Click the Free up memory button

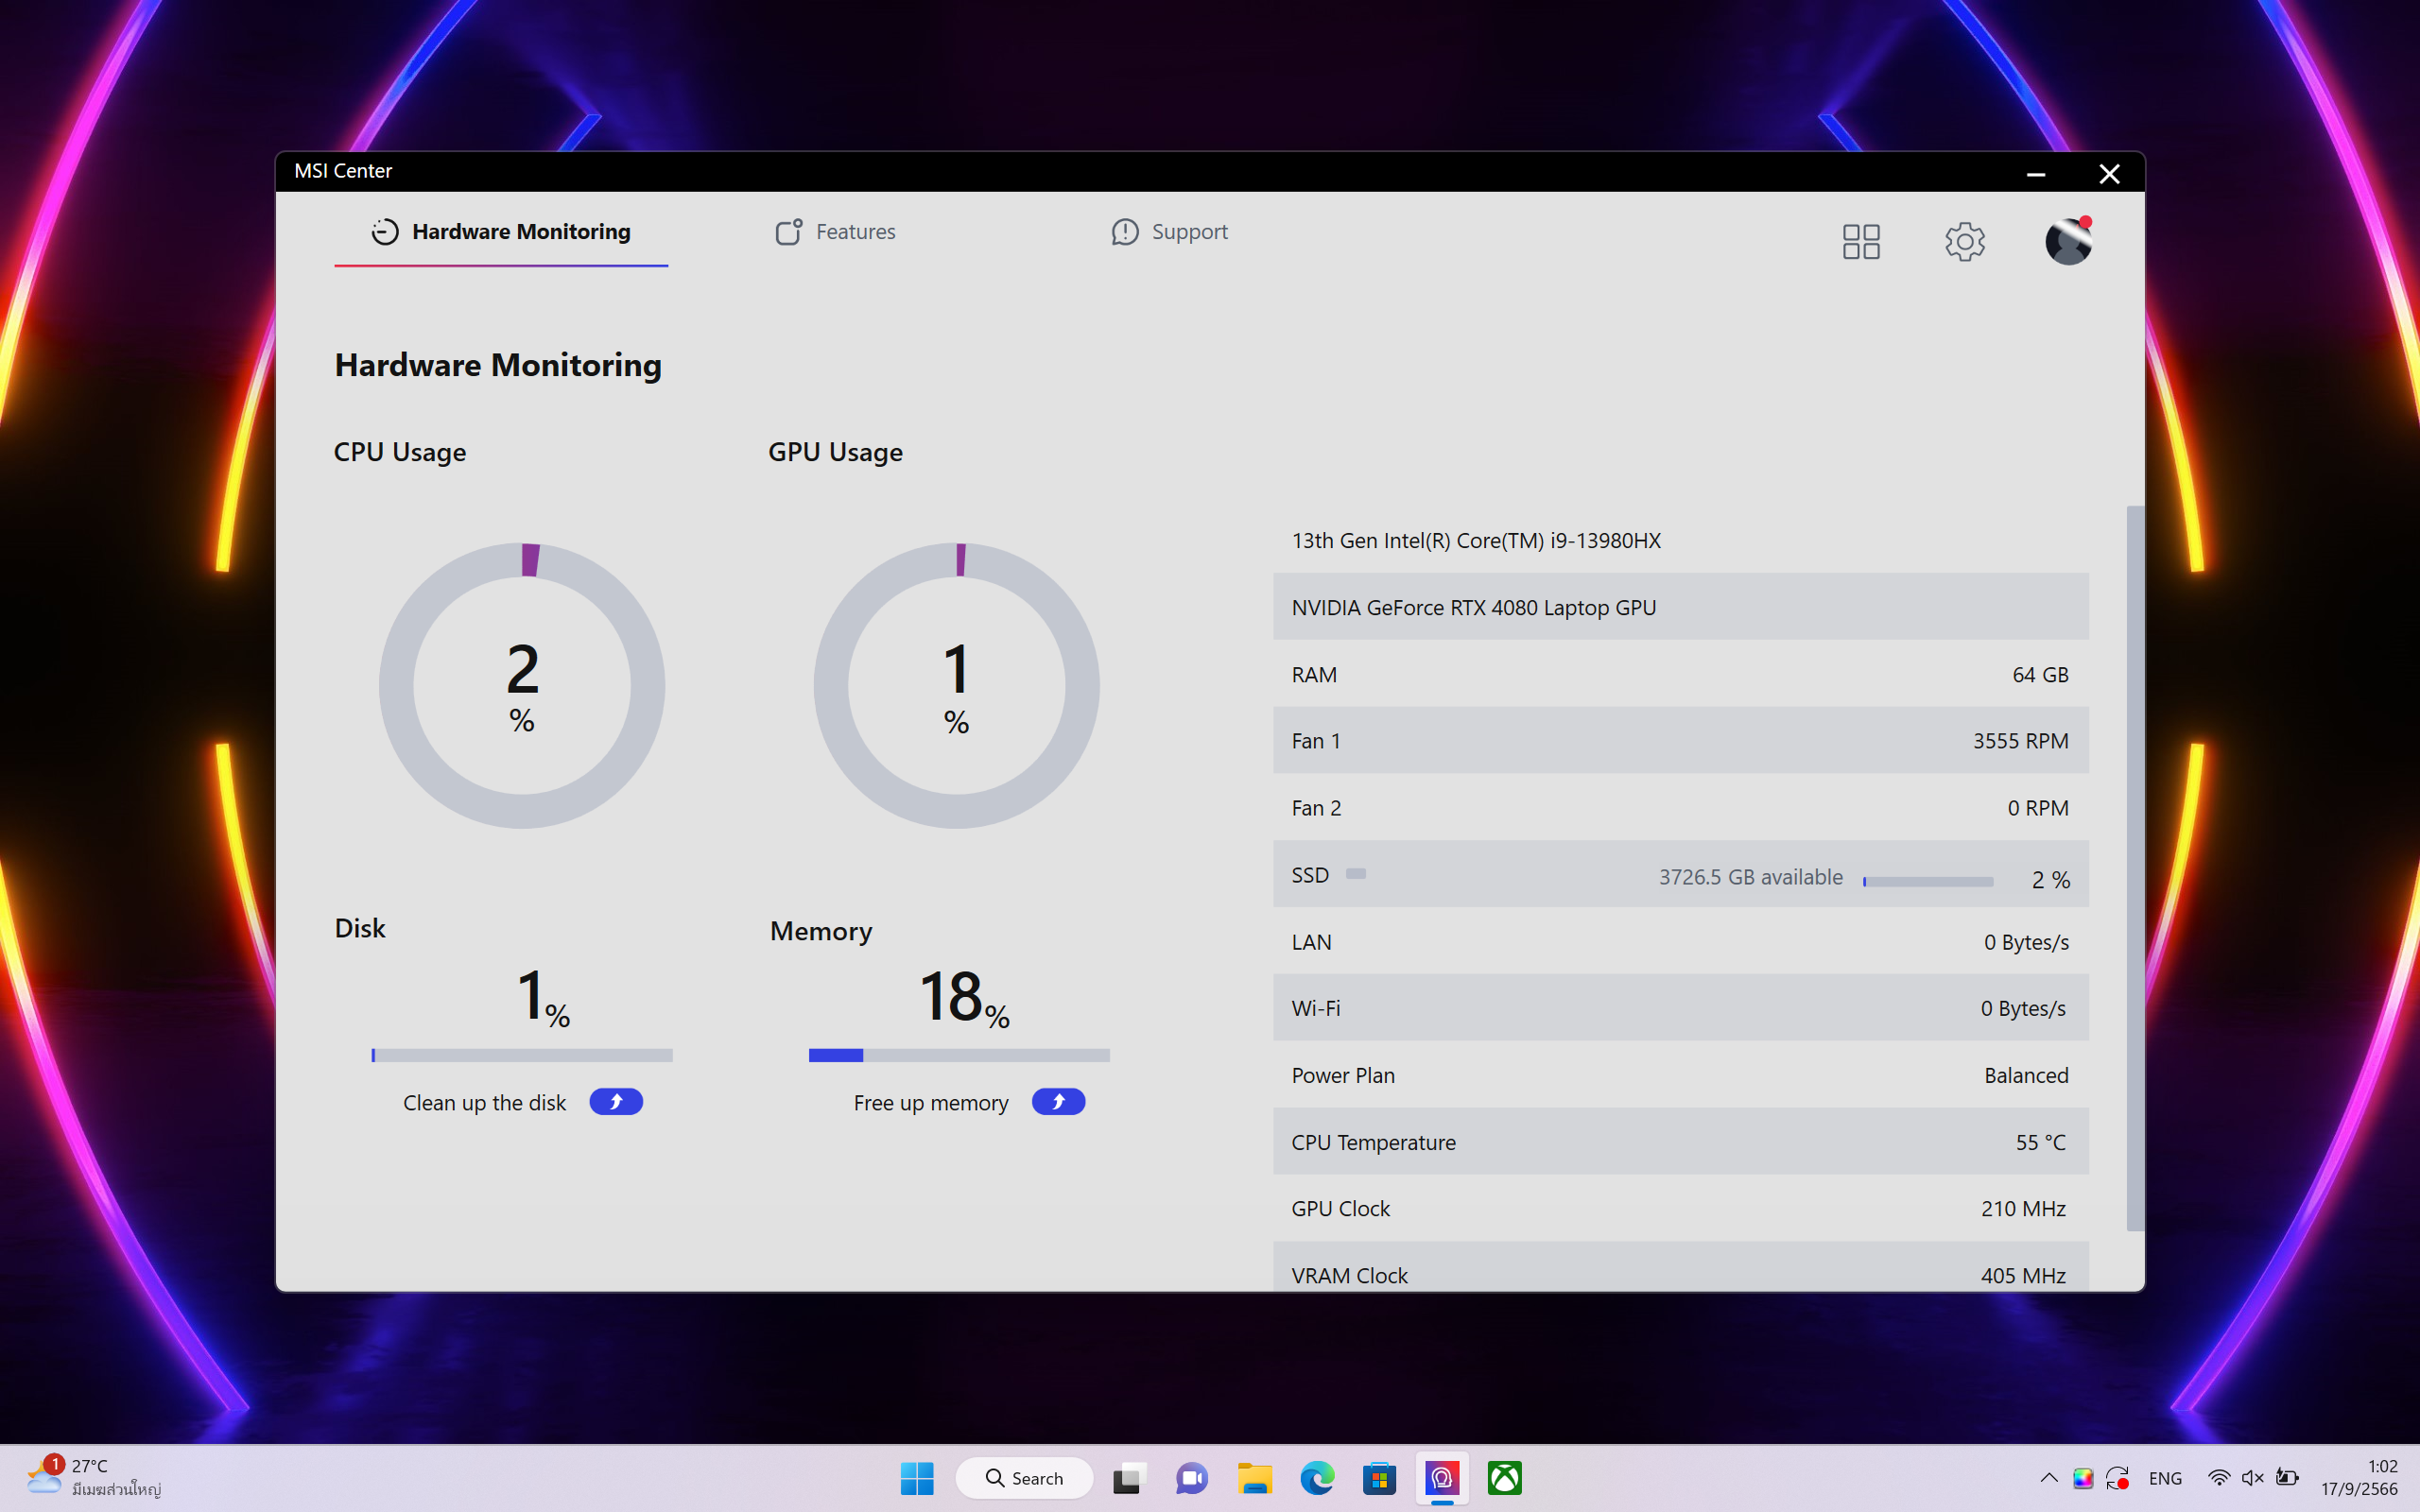click(x=1058, y=1101)
